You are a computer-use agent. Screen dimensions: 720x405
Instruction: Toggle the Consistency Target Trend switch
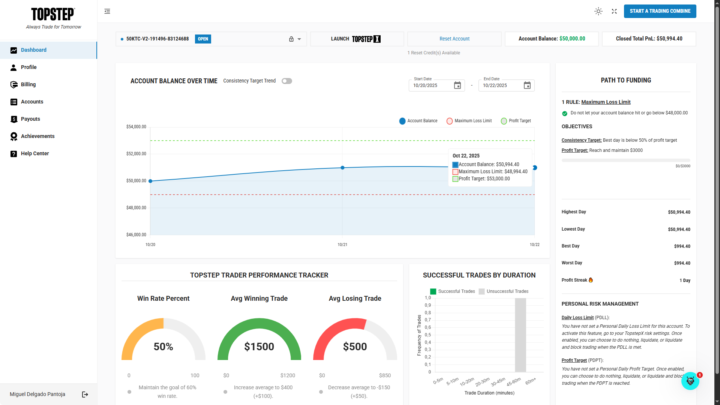point(287,81)
